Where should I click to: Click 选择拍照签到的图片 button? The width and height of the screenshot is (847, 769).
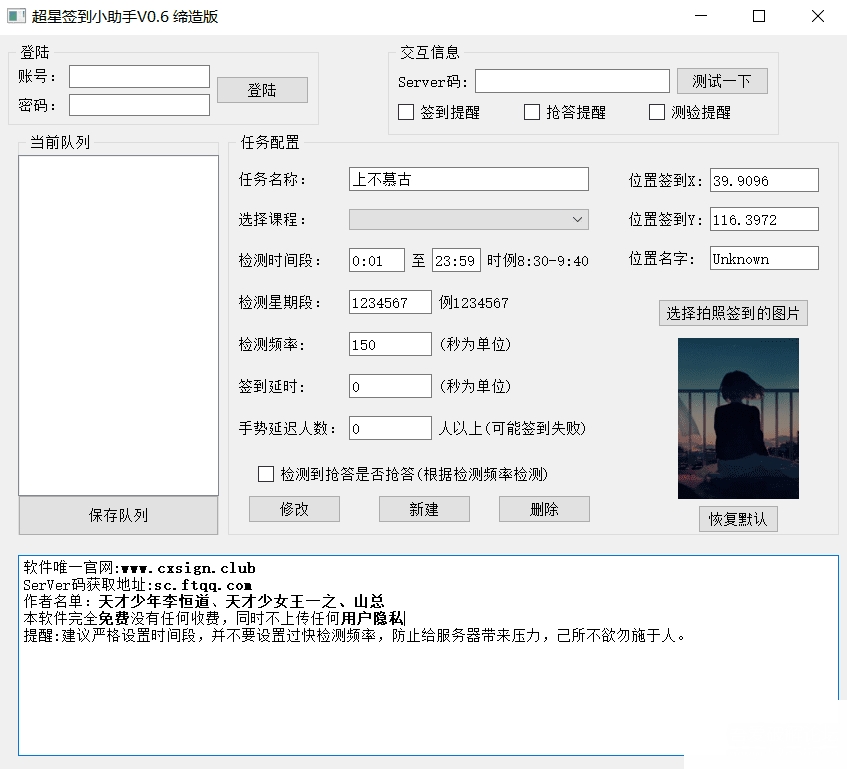pos(733,312)
